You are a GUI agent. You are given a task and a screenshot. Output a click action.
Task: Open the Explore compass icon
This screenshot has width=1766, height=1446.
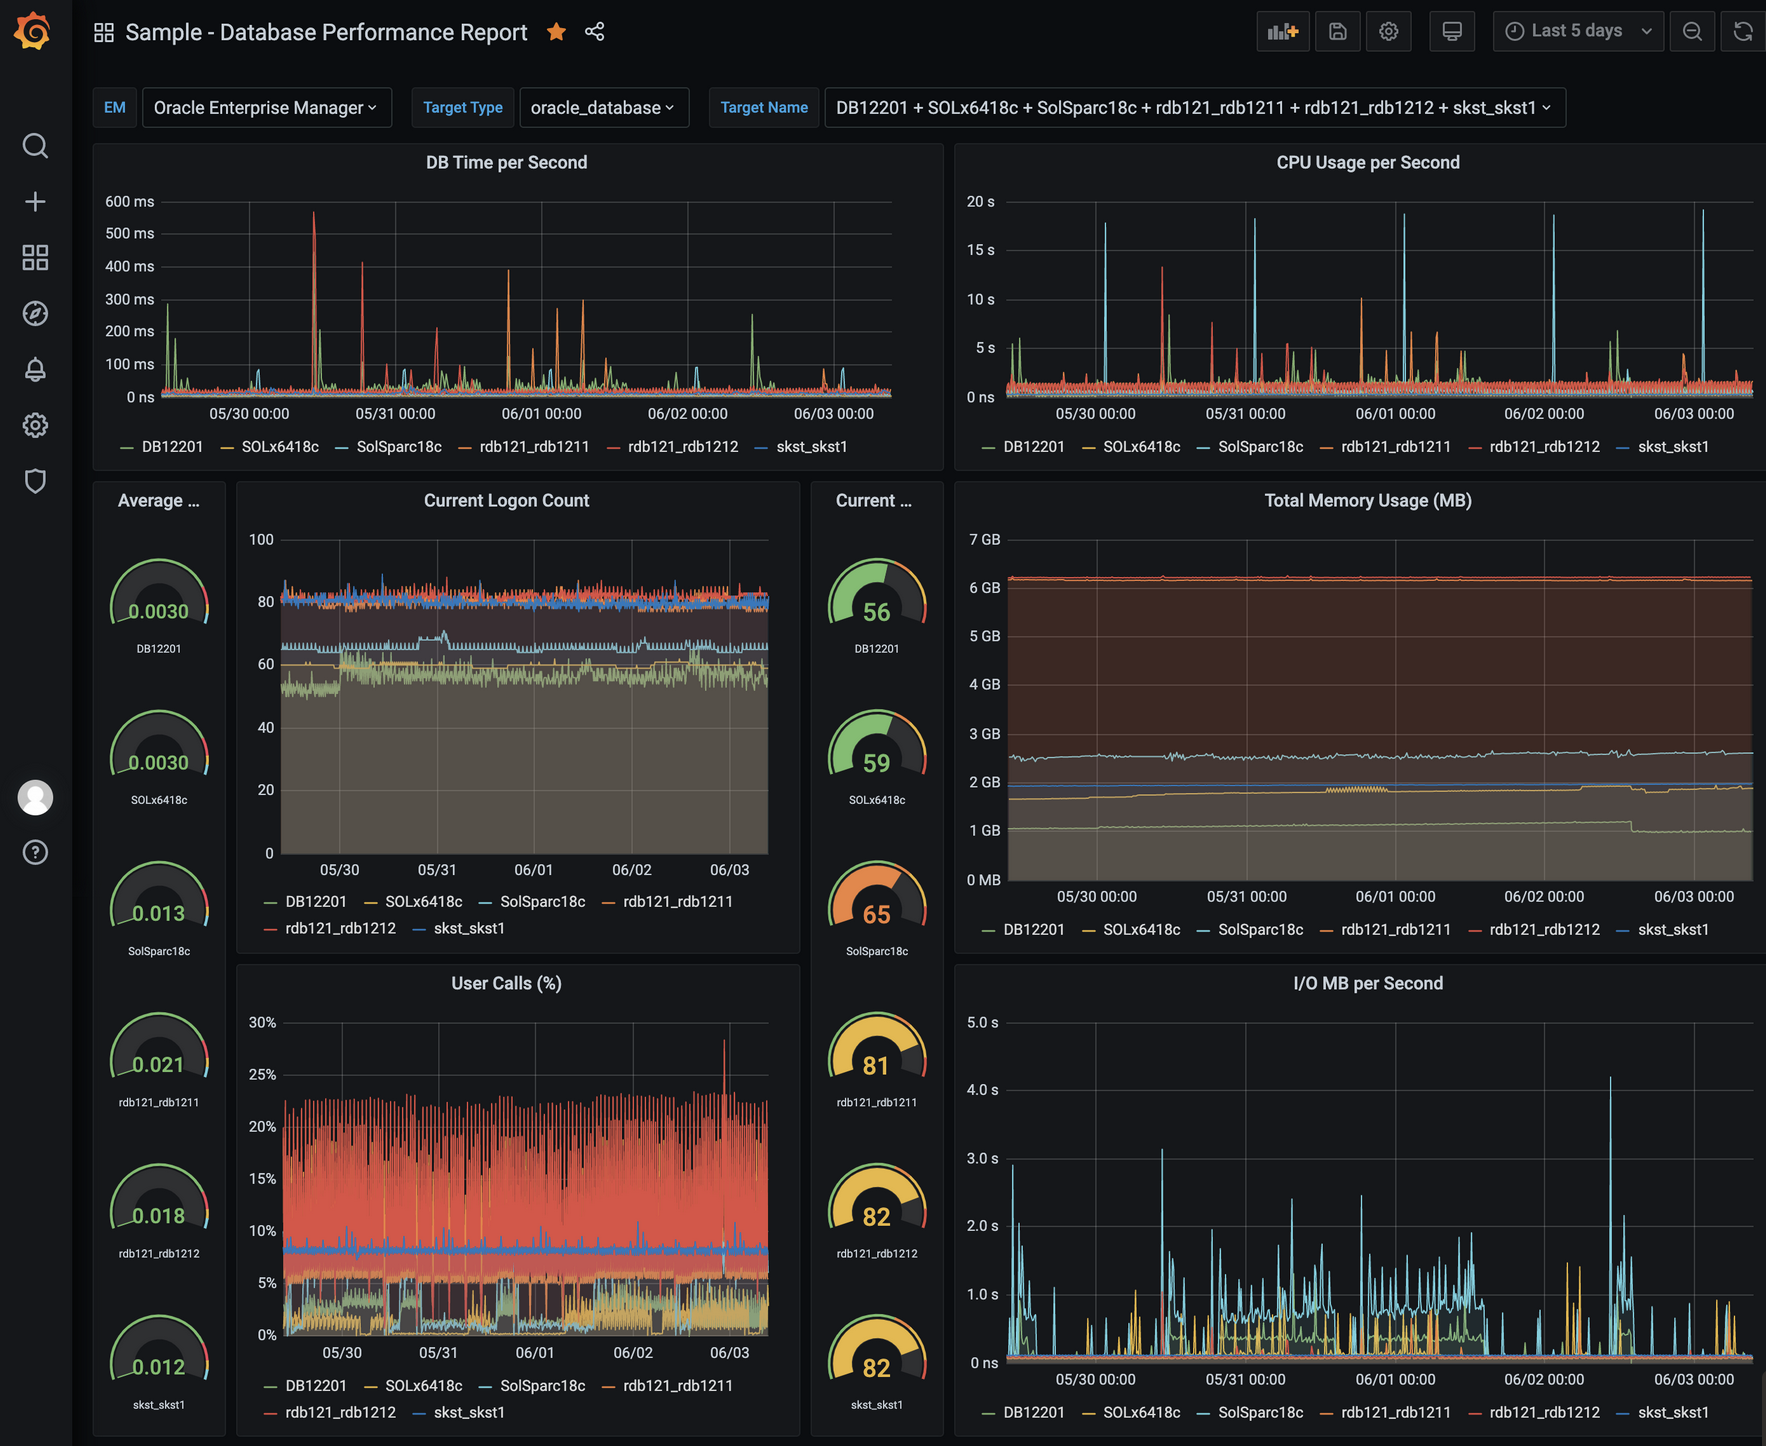point(35,314)
